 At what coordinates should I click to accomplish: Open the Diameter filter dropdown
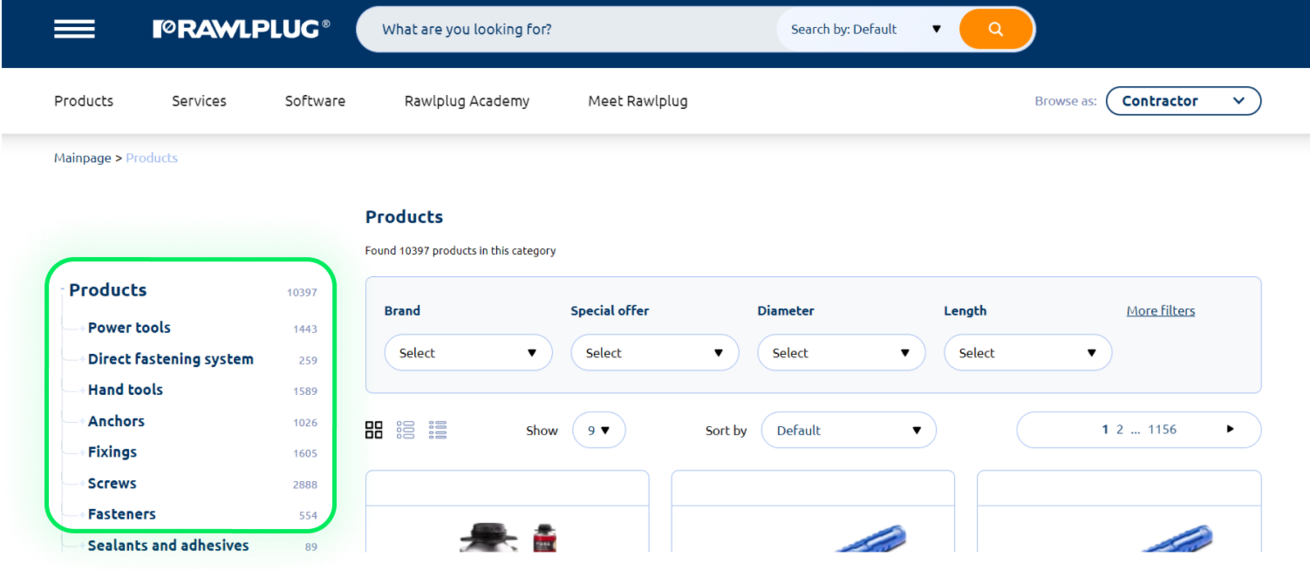point(841,353)
